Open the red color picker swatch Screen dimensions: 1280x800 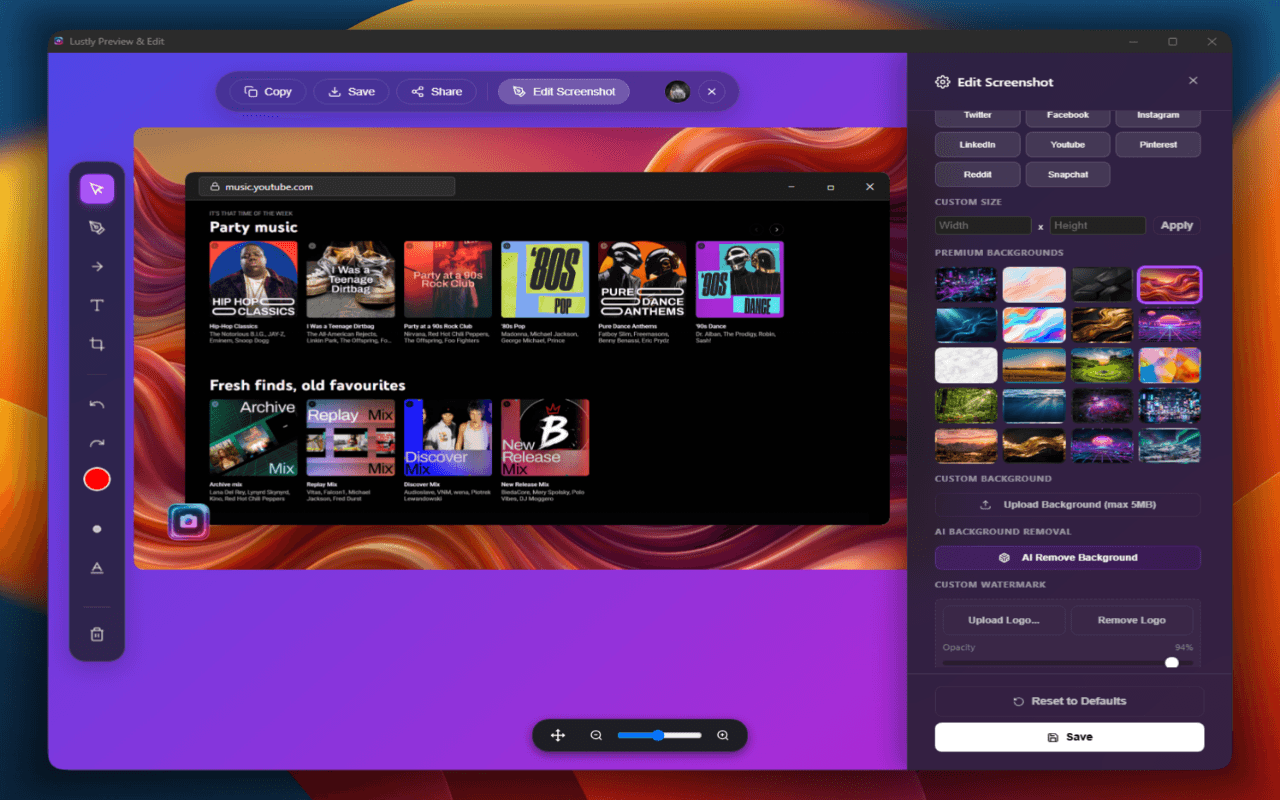(97, 480)
